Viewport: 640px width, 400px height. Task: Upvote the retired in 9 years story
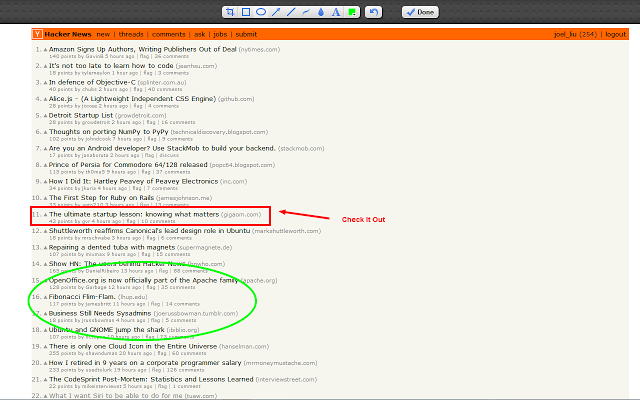coord(45,363)
